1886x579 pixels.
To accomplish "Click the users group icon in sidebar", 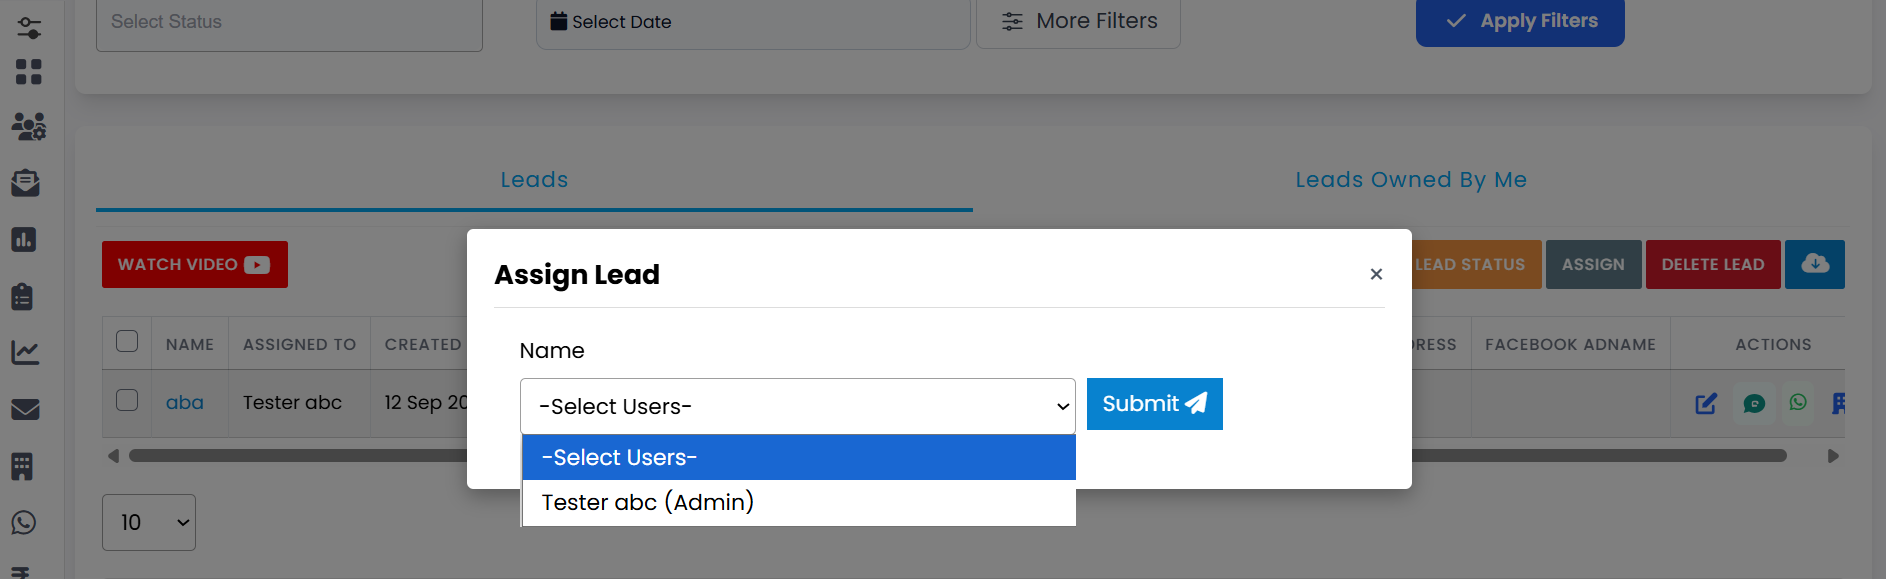I will click(29, 126).
